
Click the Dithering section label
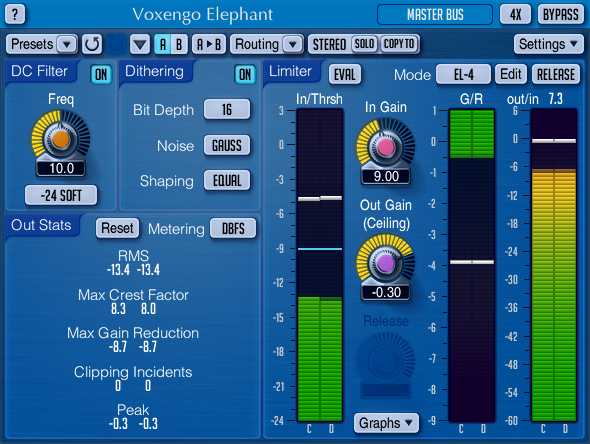click(154, 71)
